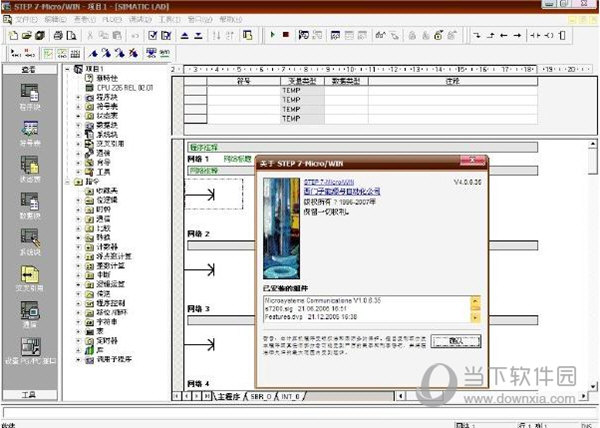Click the upload triangle icon

[x=184, y=36]
